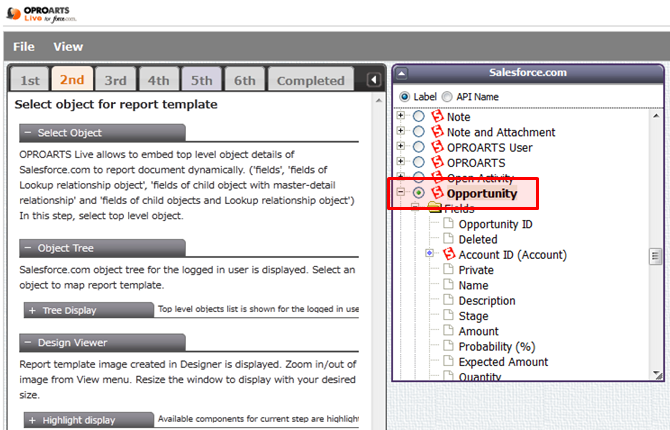Select the API Name radio button
Screen dimensions: 670x430
tap(447, 97)
